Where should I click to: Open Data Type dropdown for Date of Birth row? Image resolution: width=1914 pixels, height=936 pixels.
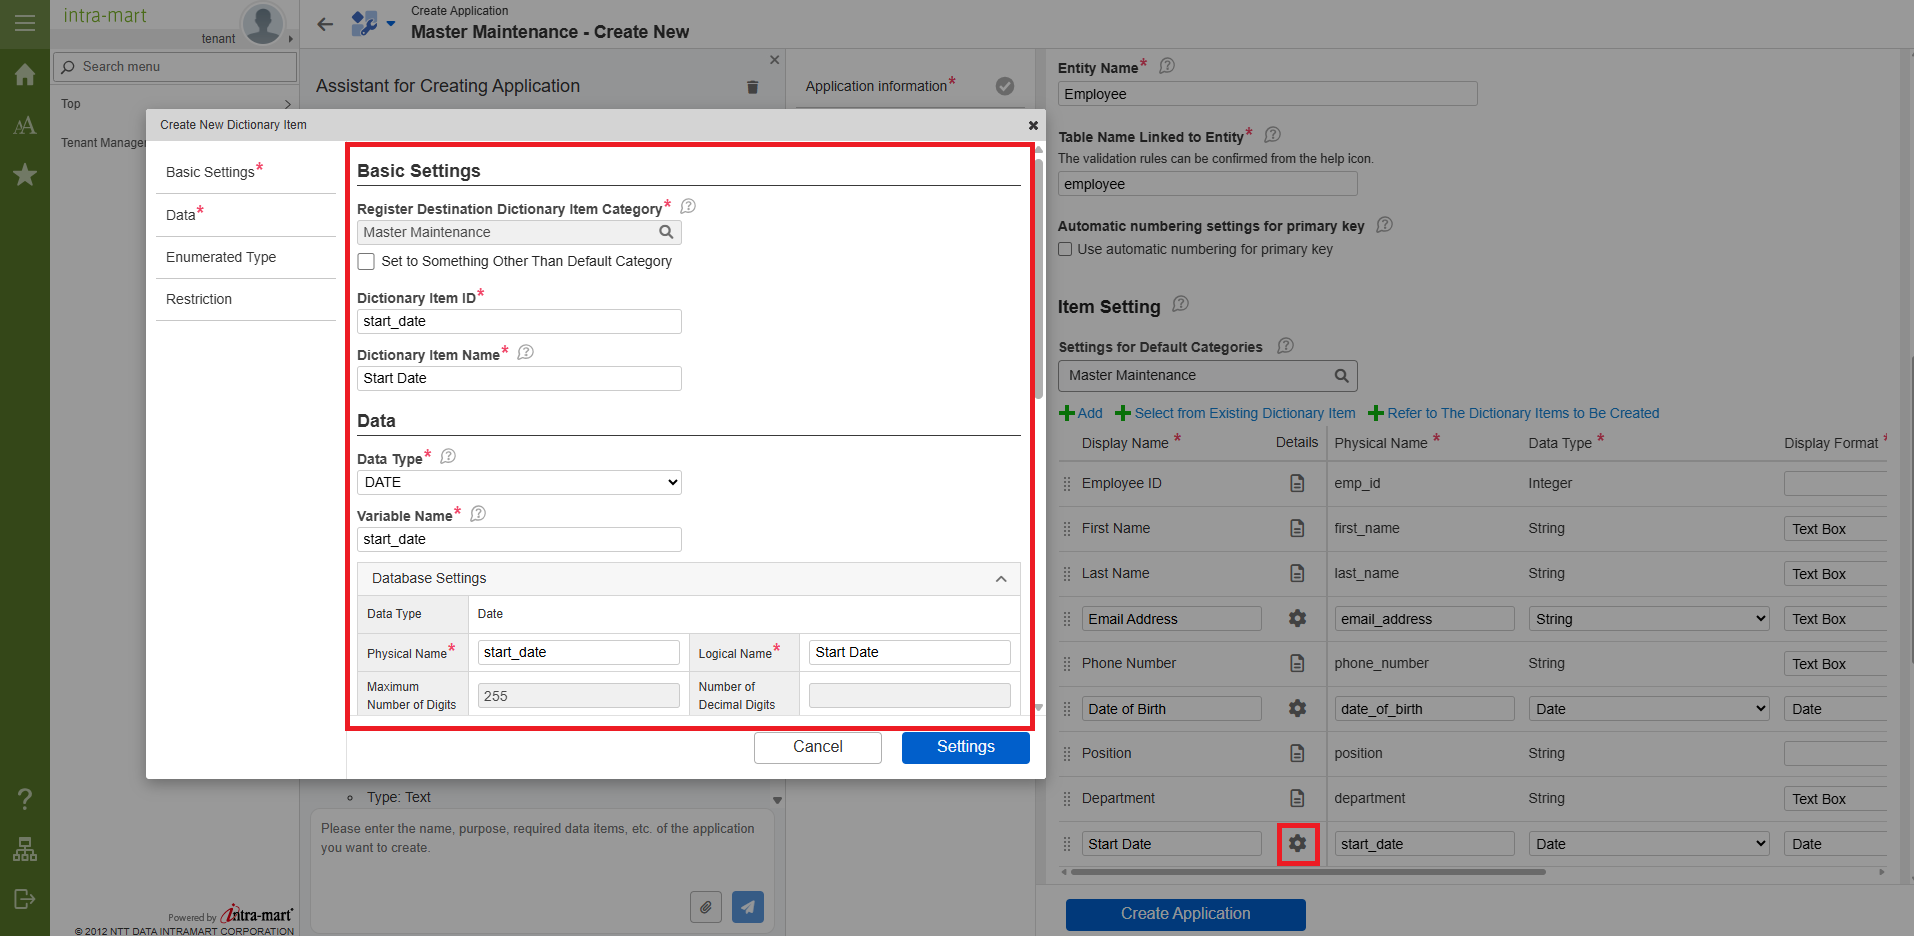[1648, 709]
